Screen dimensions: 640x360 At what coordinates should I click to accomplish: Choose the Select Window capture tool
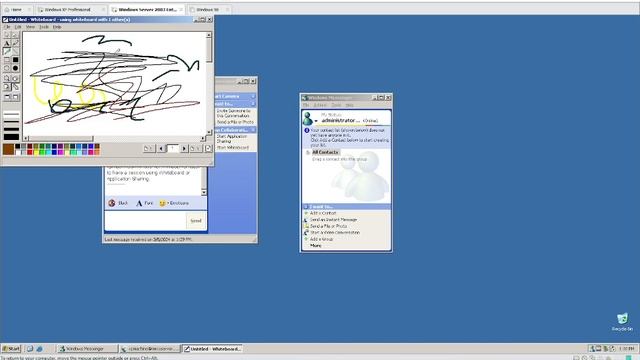[x=15, y=97]
